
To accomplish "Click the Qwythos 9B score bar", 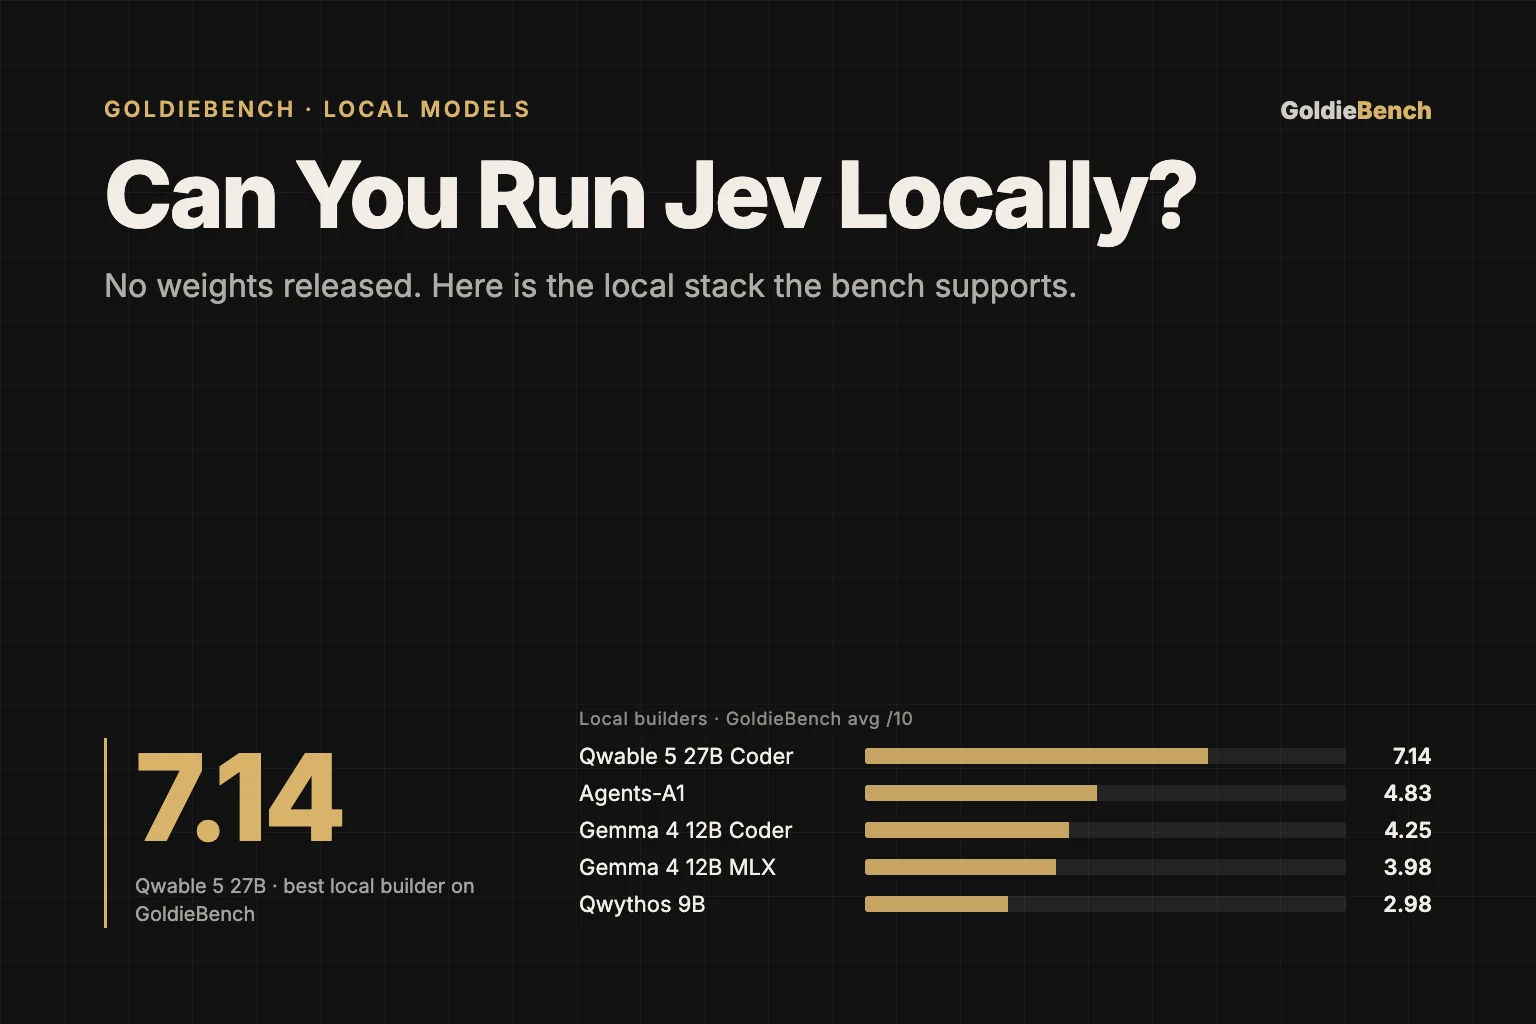I will (x=1105, y=904).
